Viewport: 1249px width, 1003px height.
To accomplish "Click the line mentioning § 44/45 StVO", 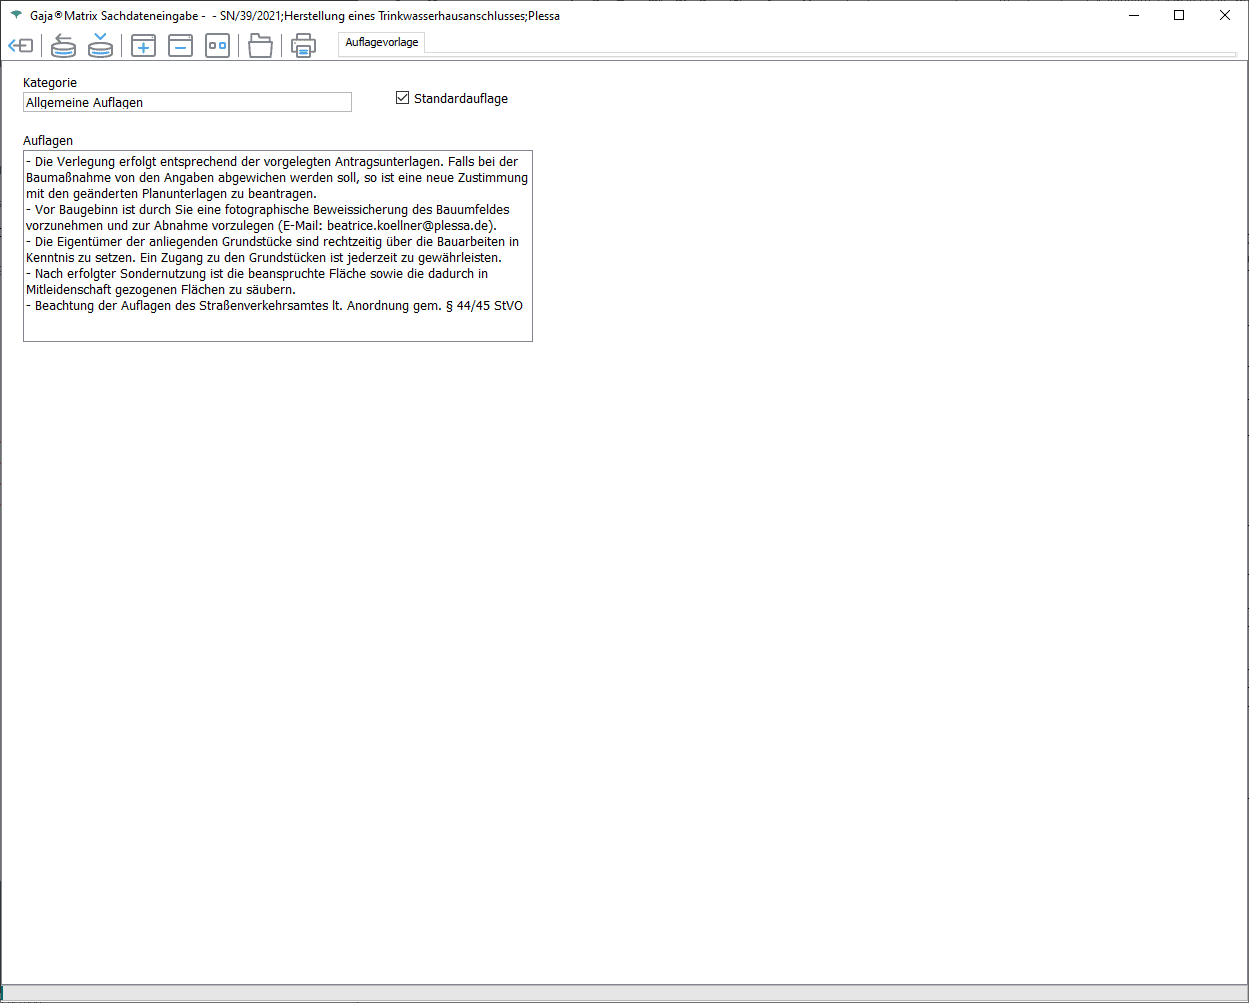I will point(274,306).
